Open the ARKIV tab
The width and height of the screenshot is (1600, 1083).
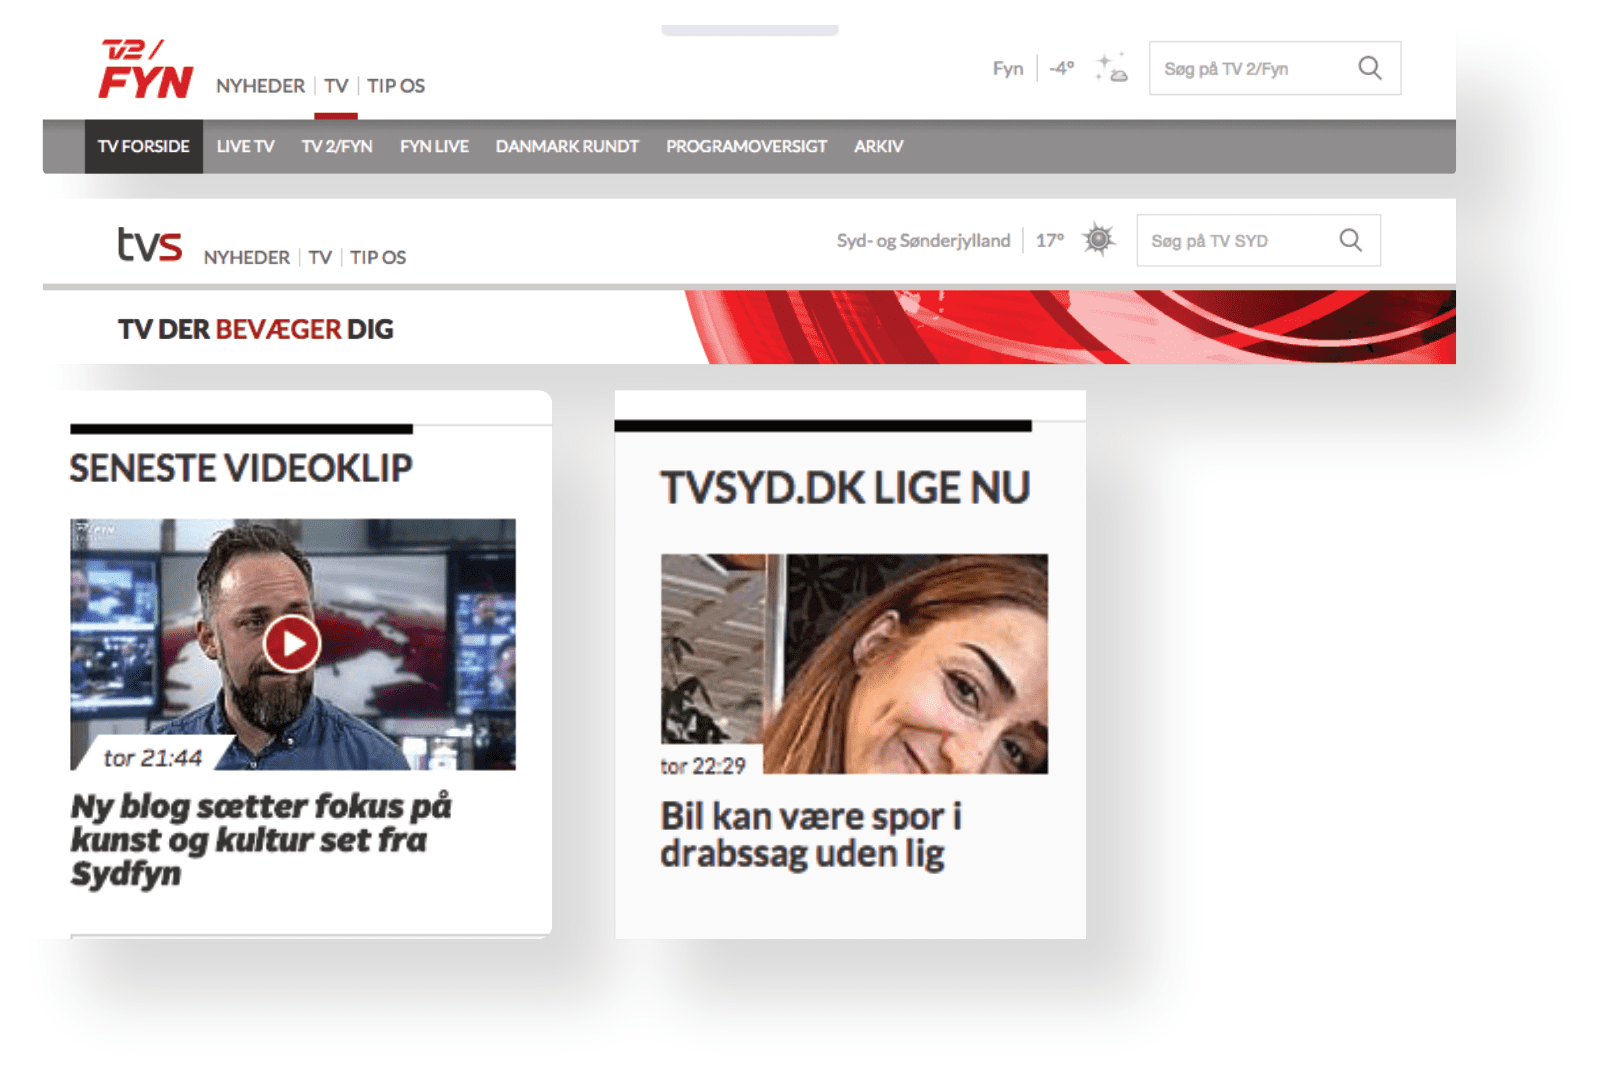click(878, 146)
